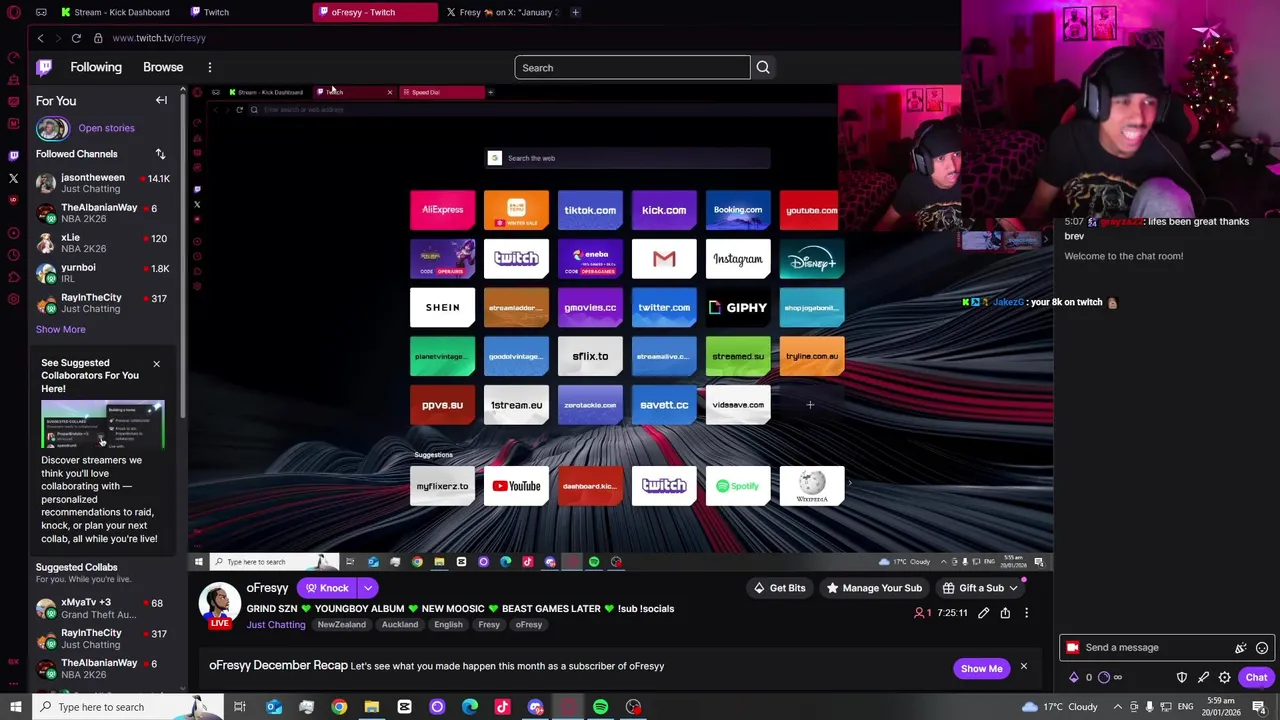Open chat celebration effects icon
The width and height of the screenshot is (1280, 720).
[1241, 648]
